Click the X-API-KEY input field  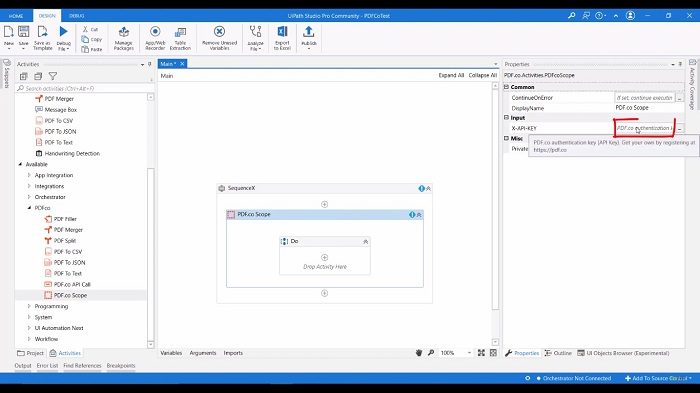point(644,128)
